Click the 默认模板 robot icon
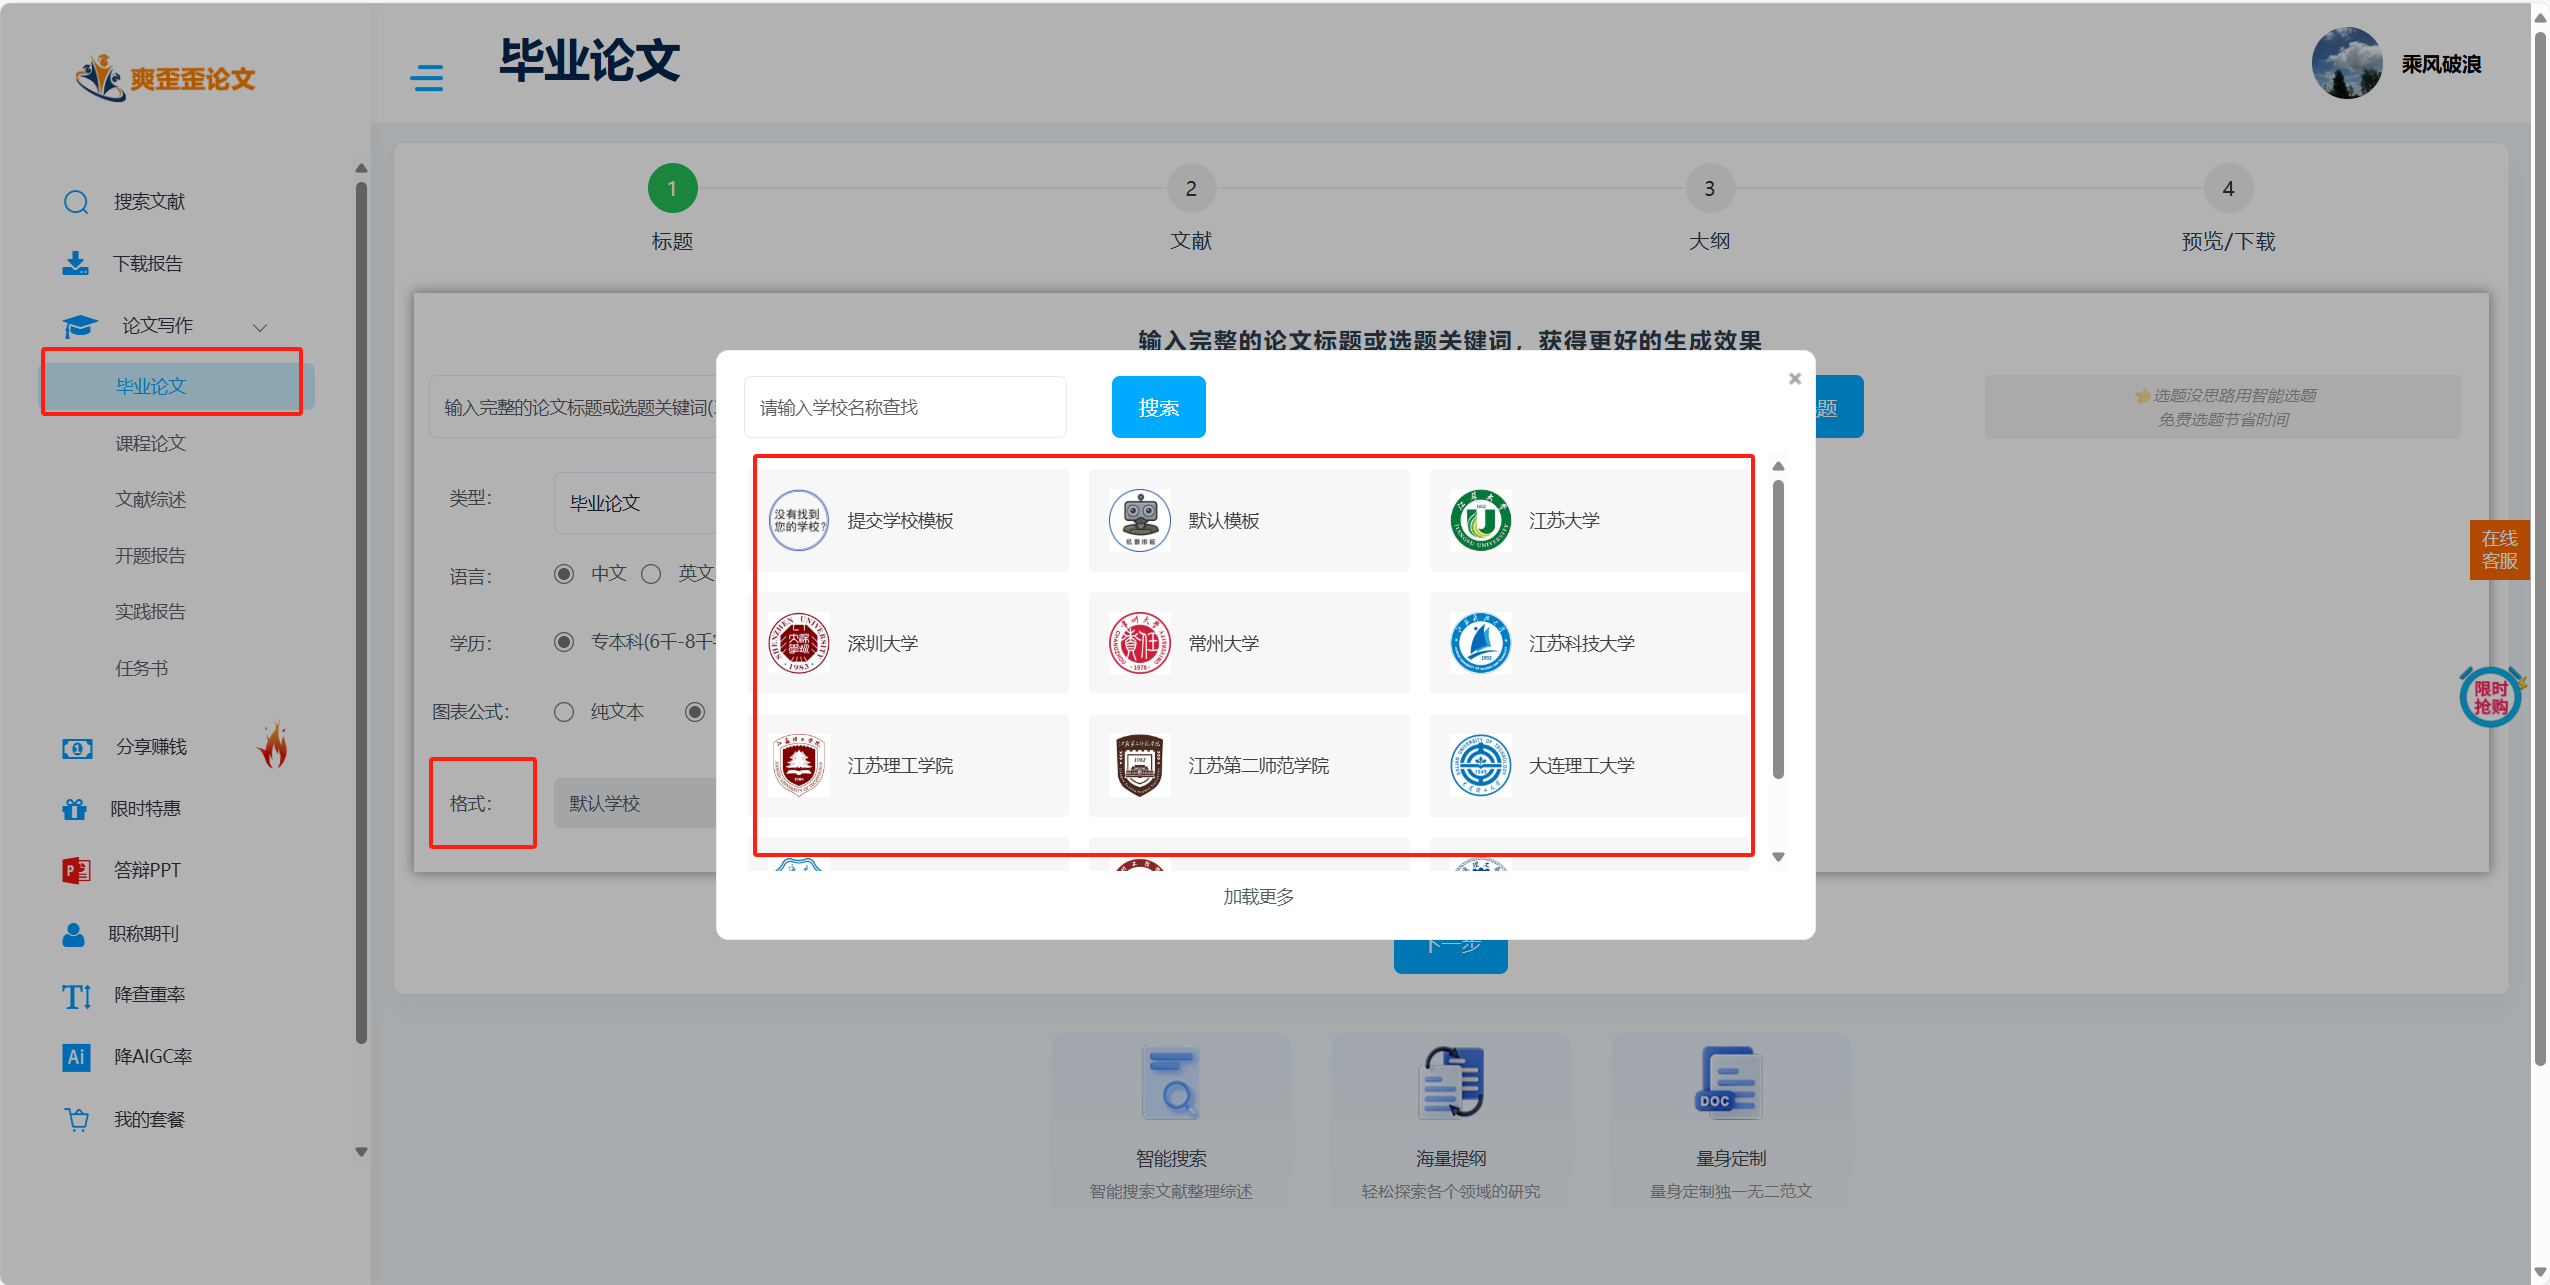Screen dimensions: 2550x1285 [1139, 520]
